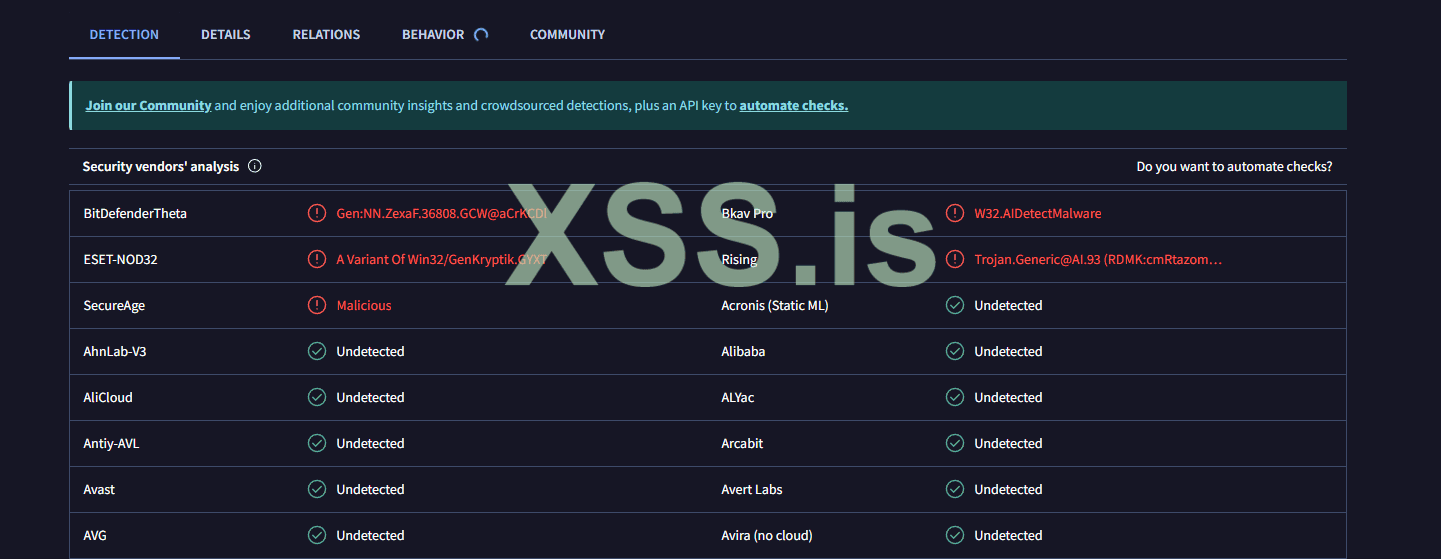Follow the automate checks link in banner
1441x559 pixels.
793,105
